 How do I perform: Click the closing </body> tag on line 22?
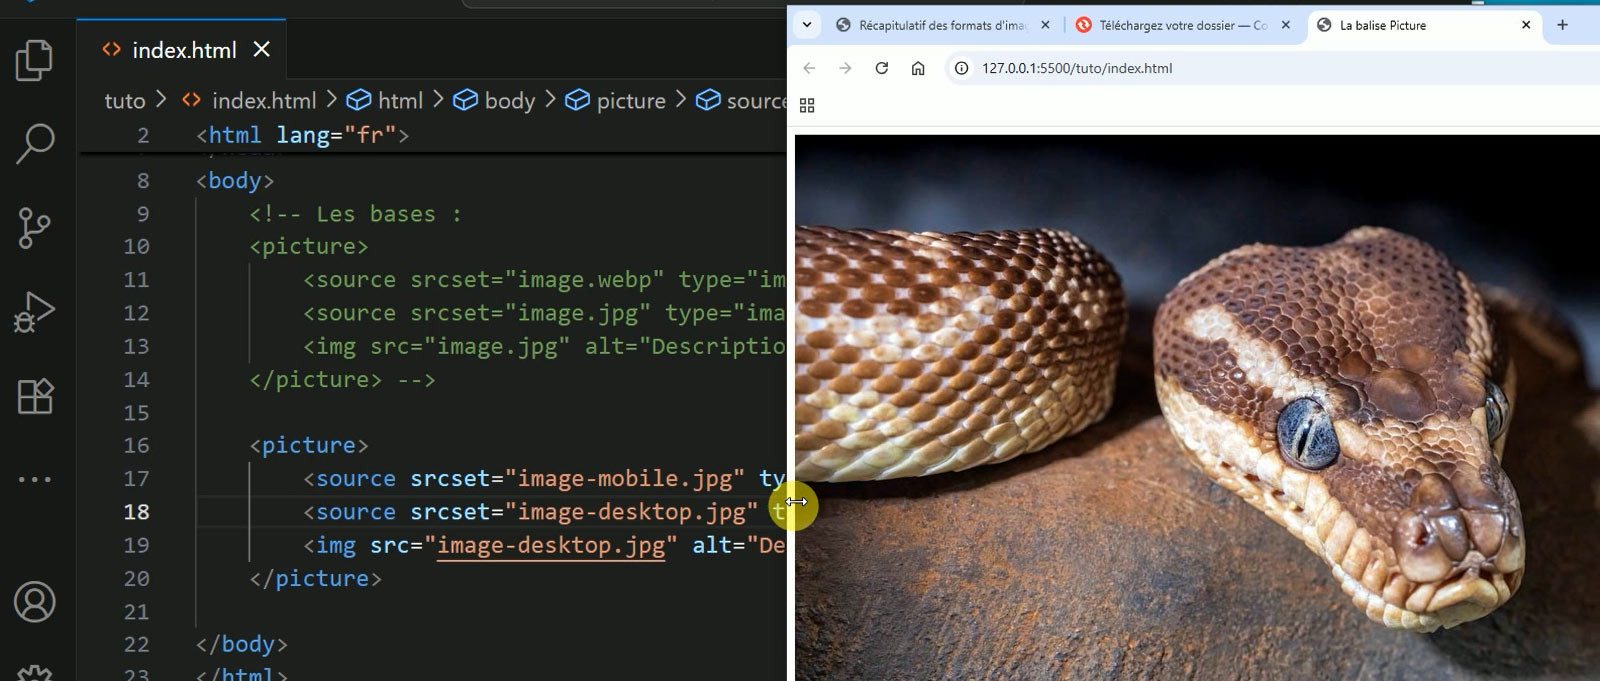point(242,645)
